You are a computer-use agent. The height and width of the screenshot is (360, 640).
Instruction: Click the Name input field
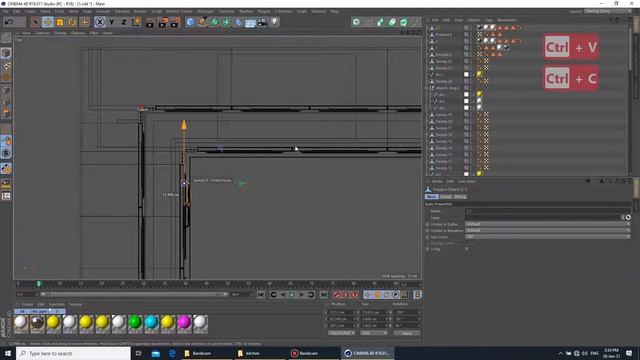[547, 211]
